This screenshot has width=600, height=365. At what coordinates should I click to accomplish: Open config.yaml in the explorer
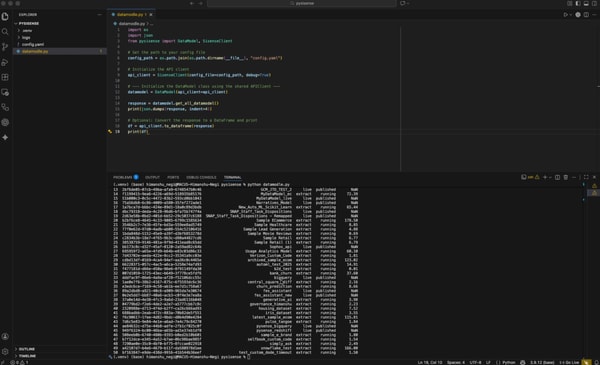pyautogui.click(x=33, y=44)
